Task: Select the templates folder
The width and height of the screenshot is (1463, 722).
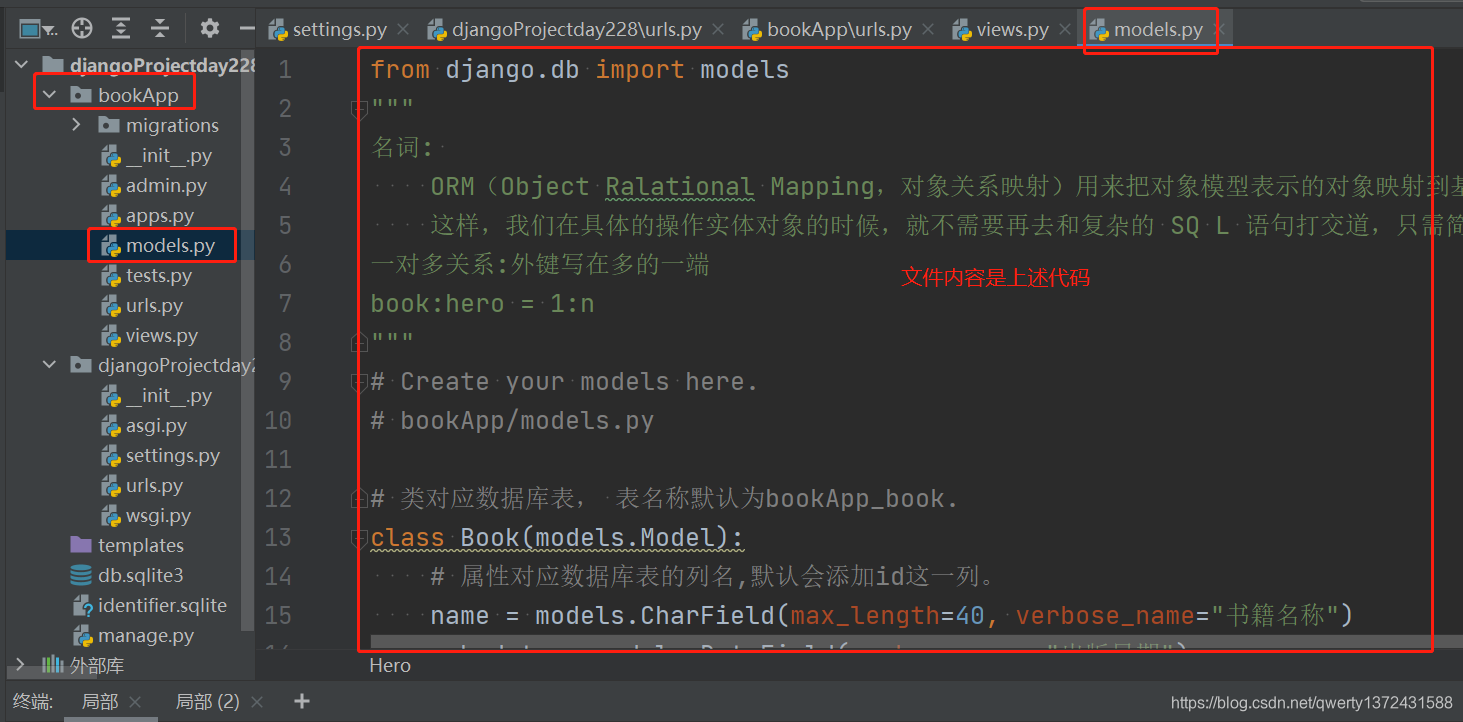Action: 141,546
